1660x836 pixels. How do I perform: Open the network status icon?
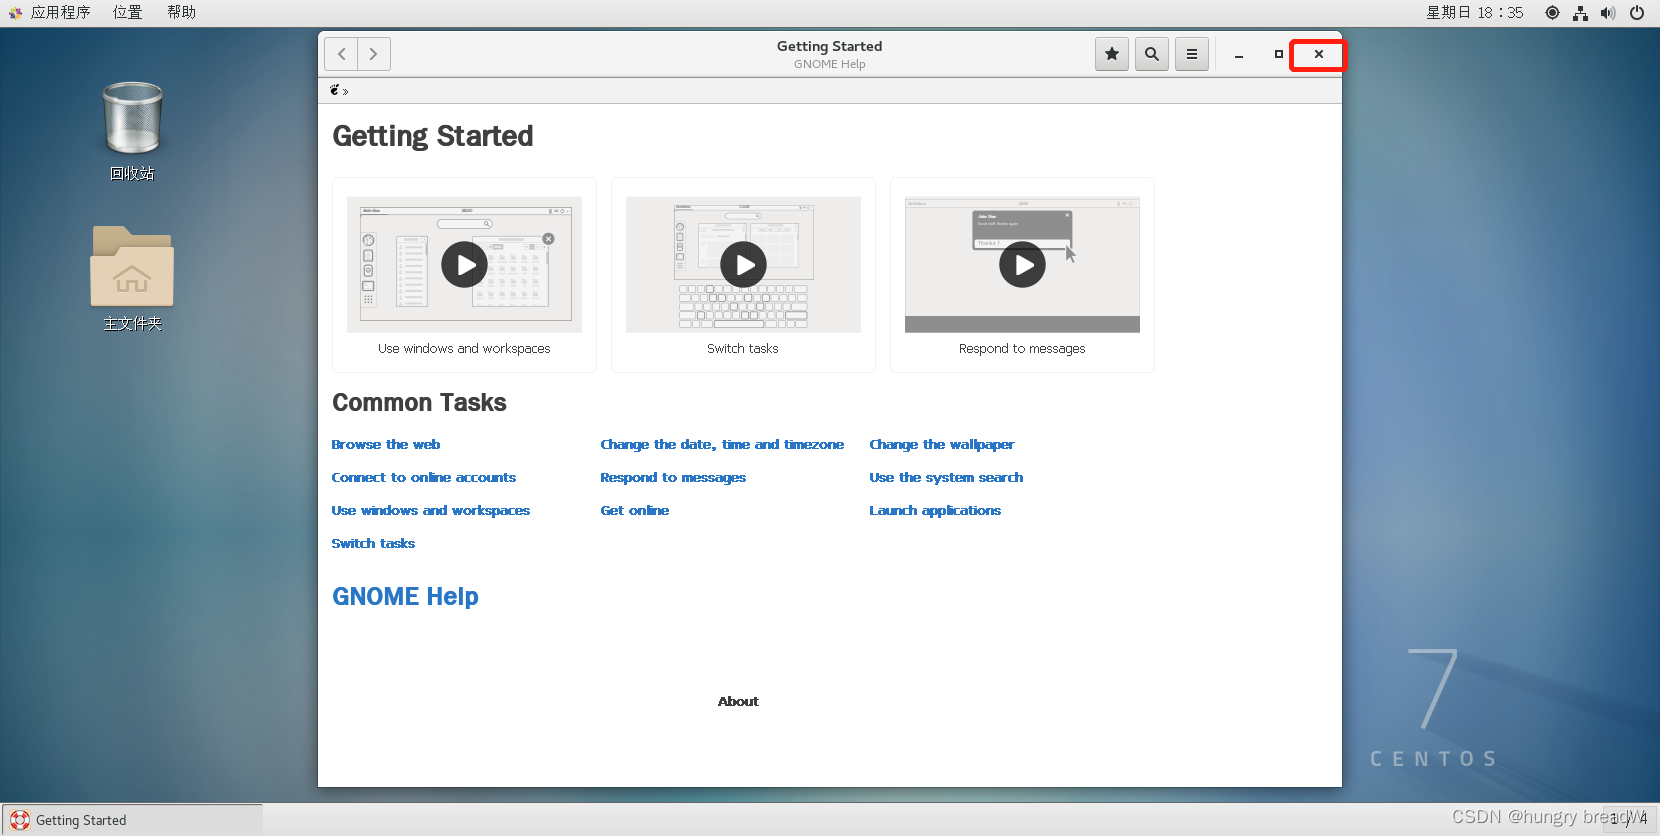click(x=1580, y=13)
